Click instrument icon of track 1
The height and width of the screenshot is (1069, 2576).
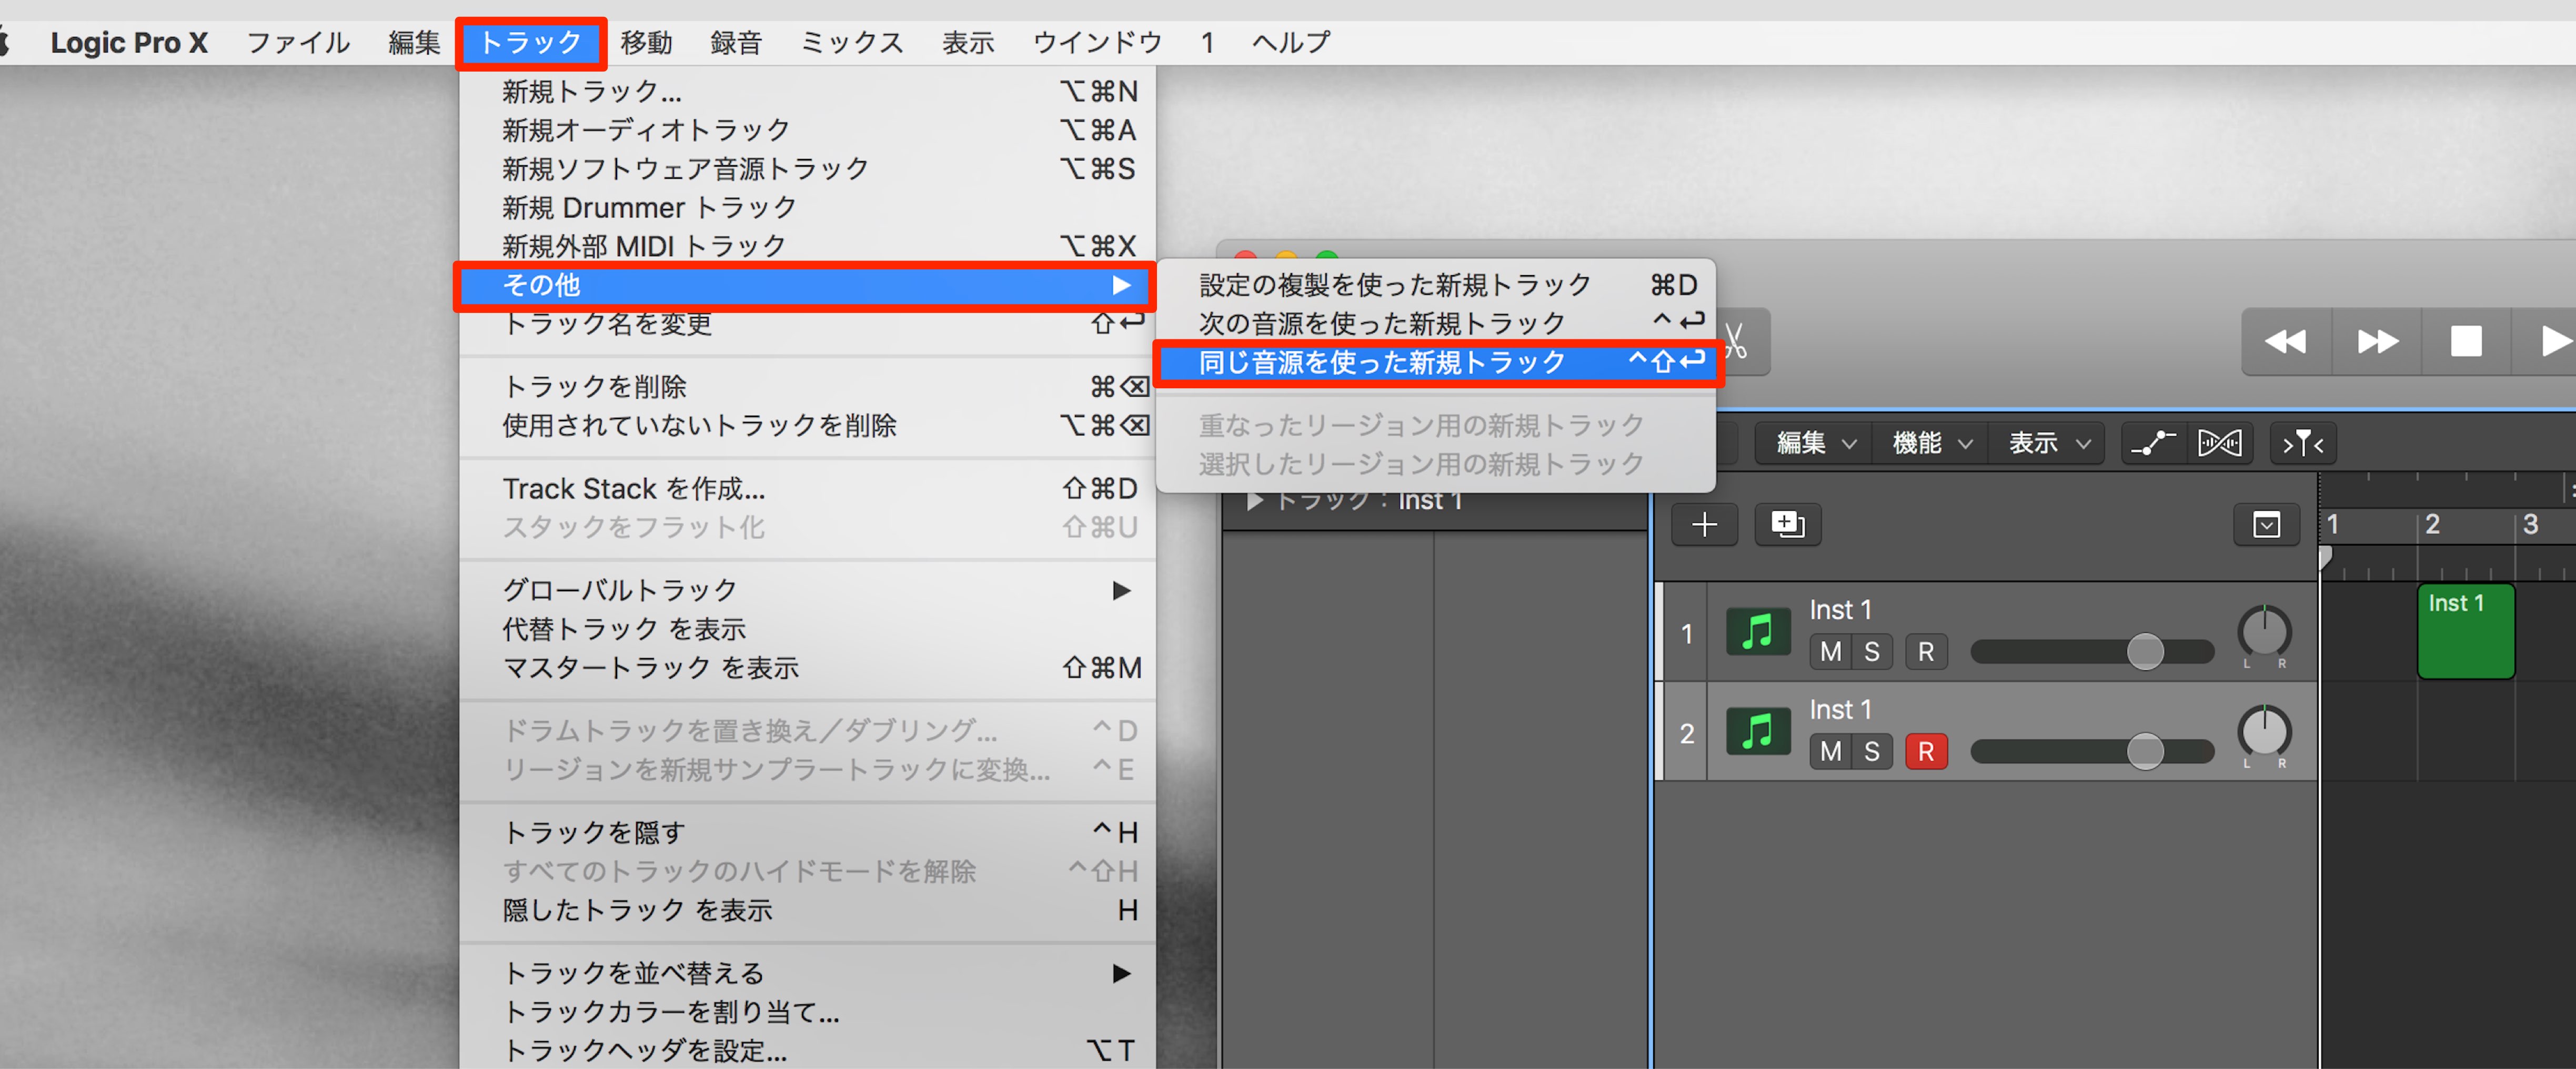pos(1758,632)
